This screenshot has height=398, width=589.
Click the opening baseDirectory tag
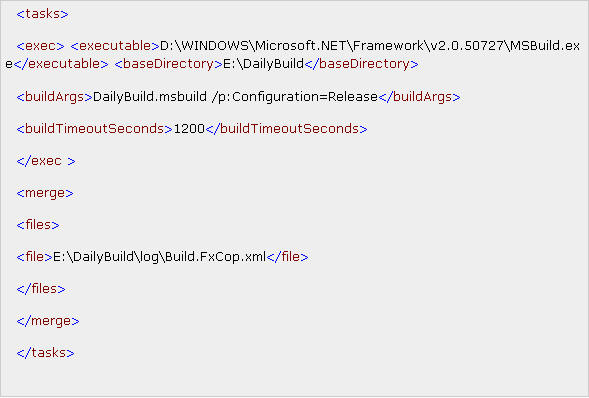coord(169,64)
